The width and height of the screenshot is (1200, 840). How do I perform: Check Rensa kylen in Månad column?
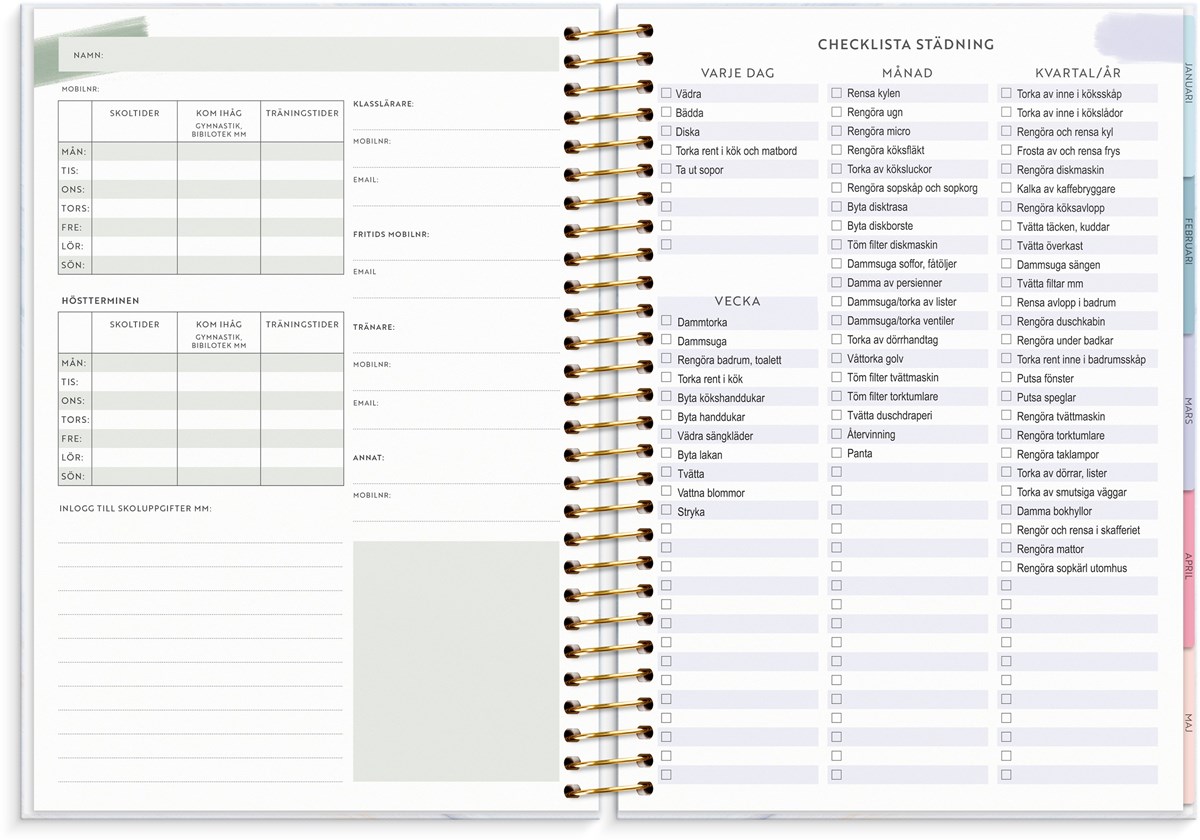836,93
